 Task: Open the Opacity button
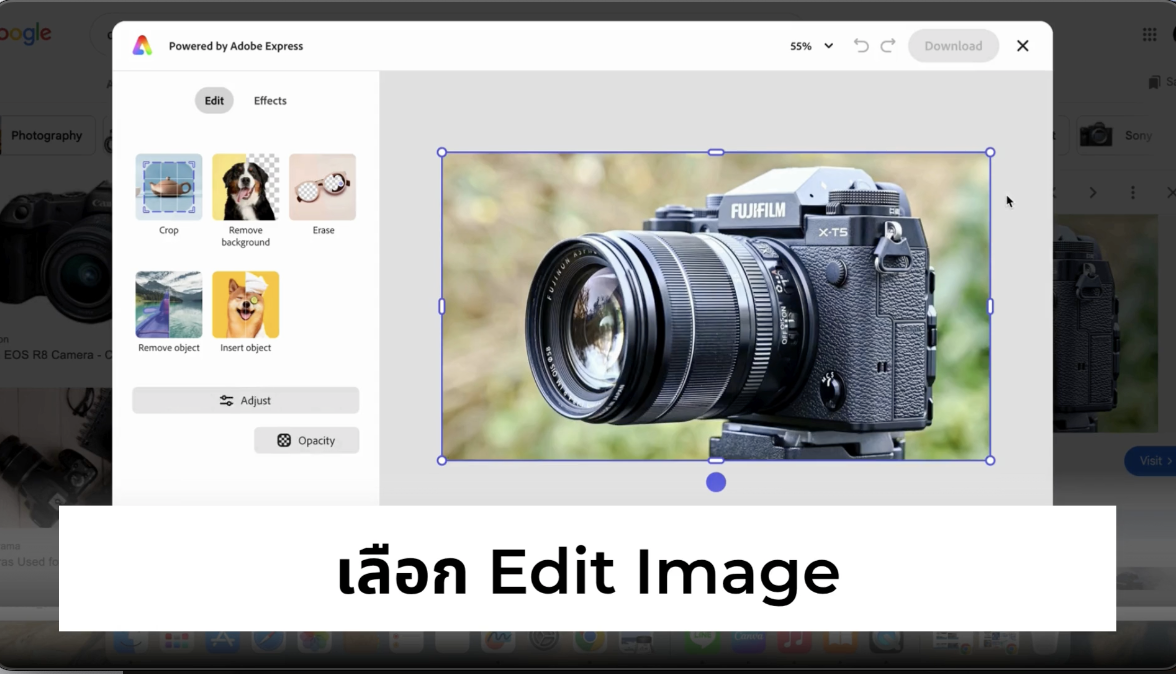306,440
